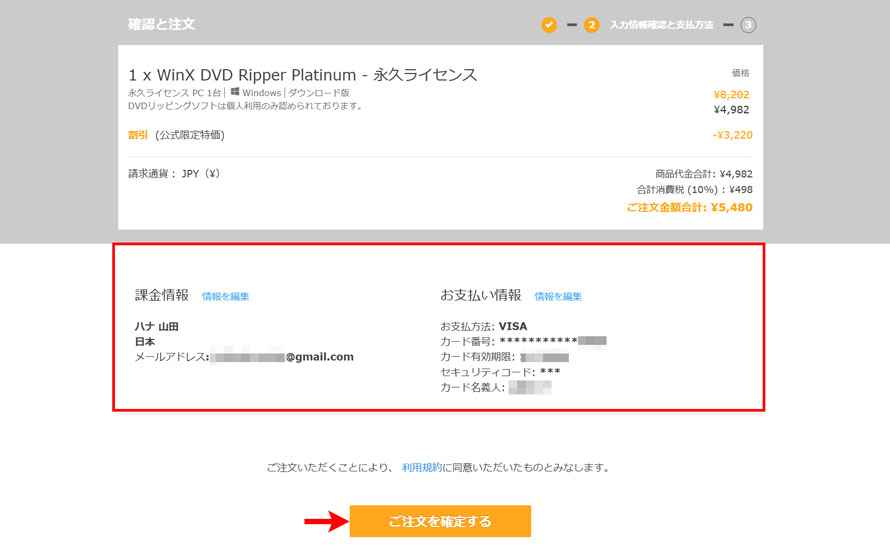Screen dimensions: 890x553
Task: Click billing currency 請求通貨: JPY (¥)
Action: [x=174, y=174]
